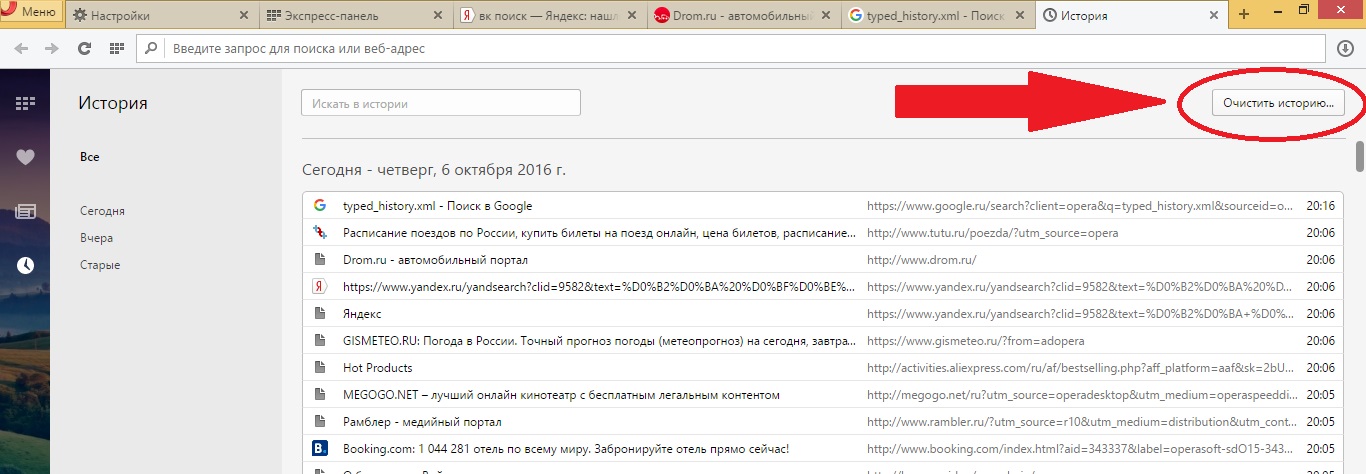Image resolution: width=1366 pixels, height=474 pixels.
Task: Switch to the typed_history.xml tab
Action: click(x=935, y=15)
